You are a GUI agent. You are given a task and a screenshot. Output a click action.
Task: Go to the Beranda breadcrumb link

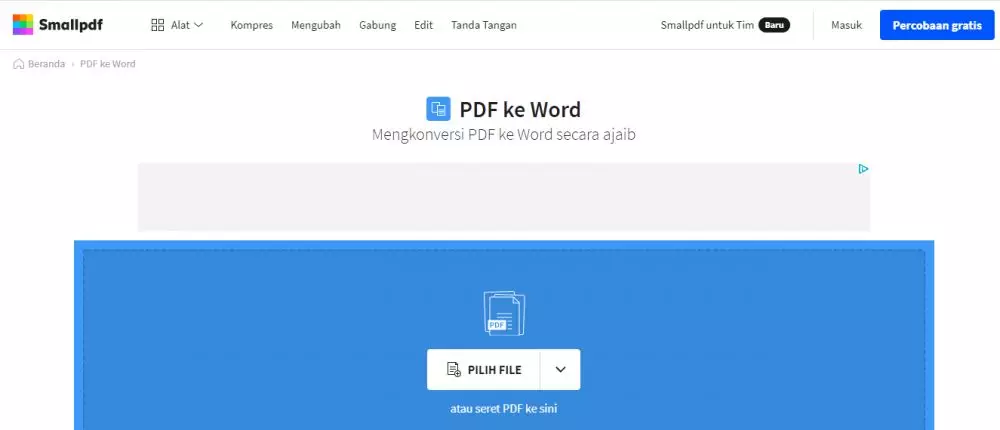(x=47, y=64)
